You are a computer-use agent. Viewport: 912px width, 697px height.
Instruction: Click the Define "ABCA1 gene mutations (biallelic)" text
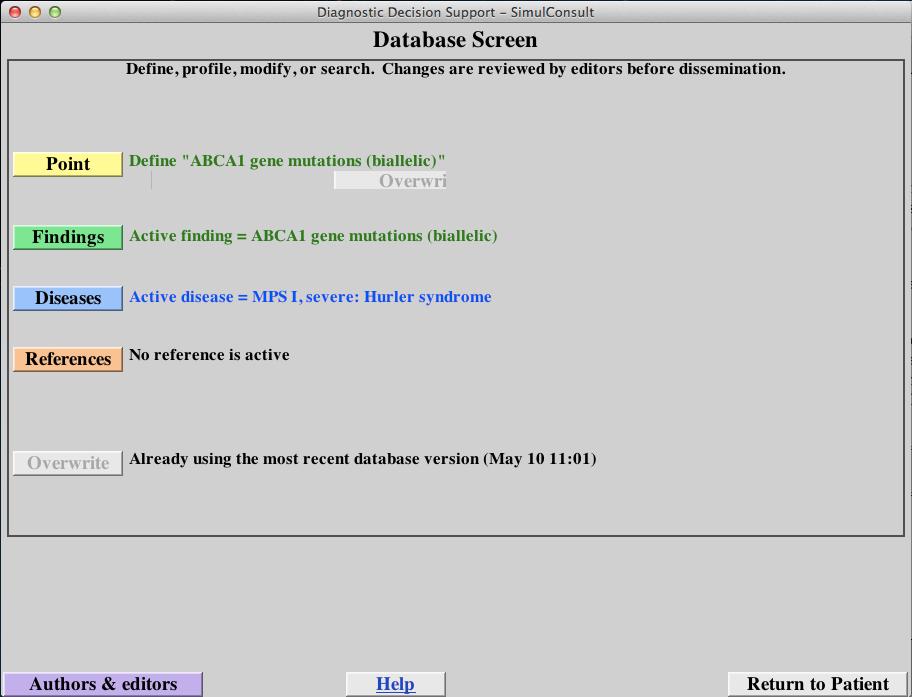point(287,161)
